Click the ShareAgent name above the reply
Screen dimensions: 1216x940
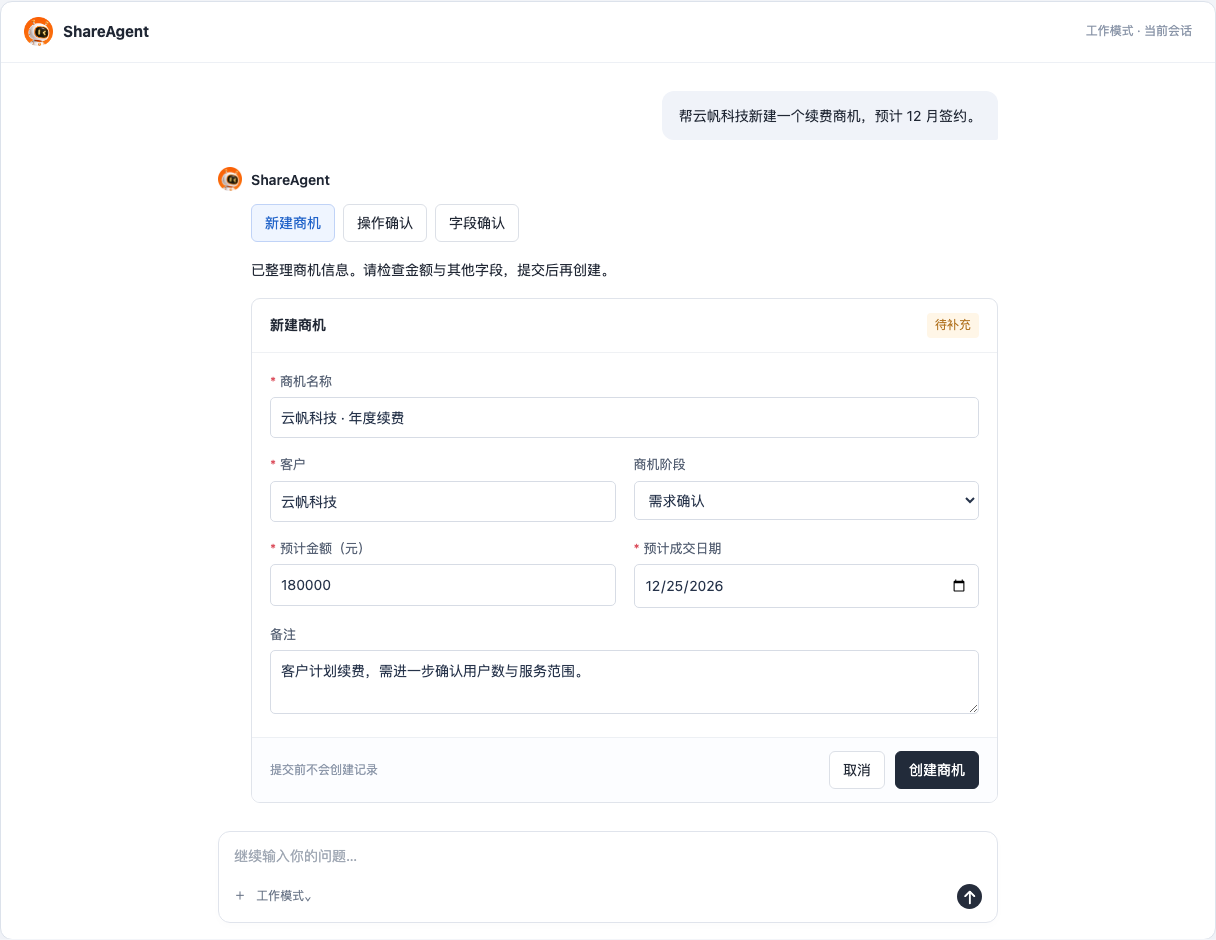coord(290,180)
